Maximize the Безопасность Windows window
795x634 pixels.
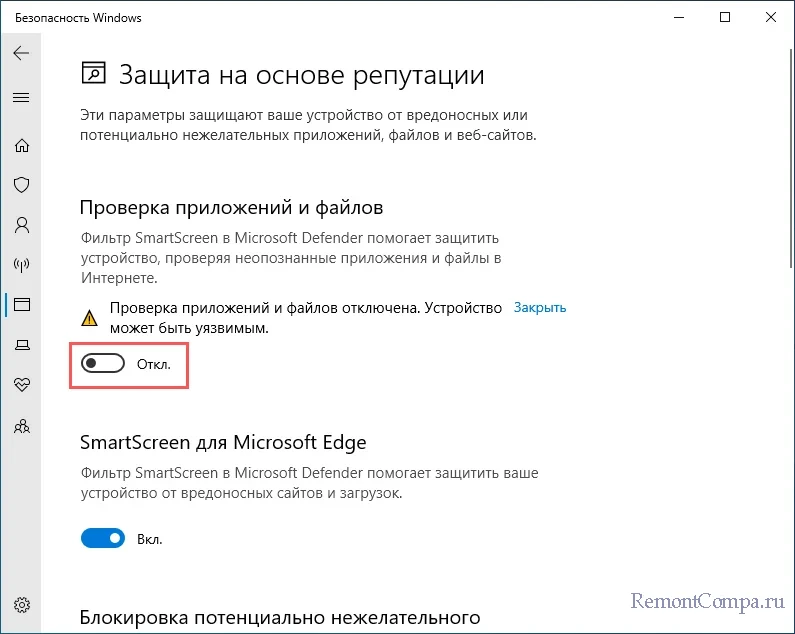coord(725,17)
